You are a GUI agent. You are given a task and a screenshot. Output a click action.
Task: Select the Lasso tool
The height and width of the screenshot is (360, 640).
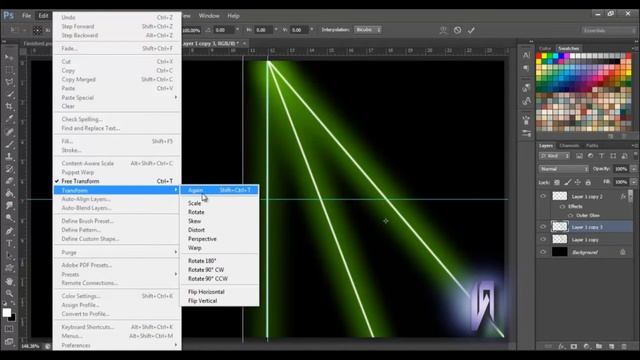click(x=9, y=82)
